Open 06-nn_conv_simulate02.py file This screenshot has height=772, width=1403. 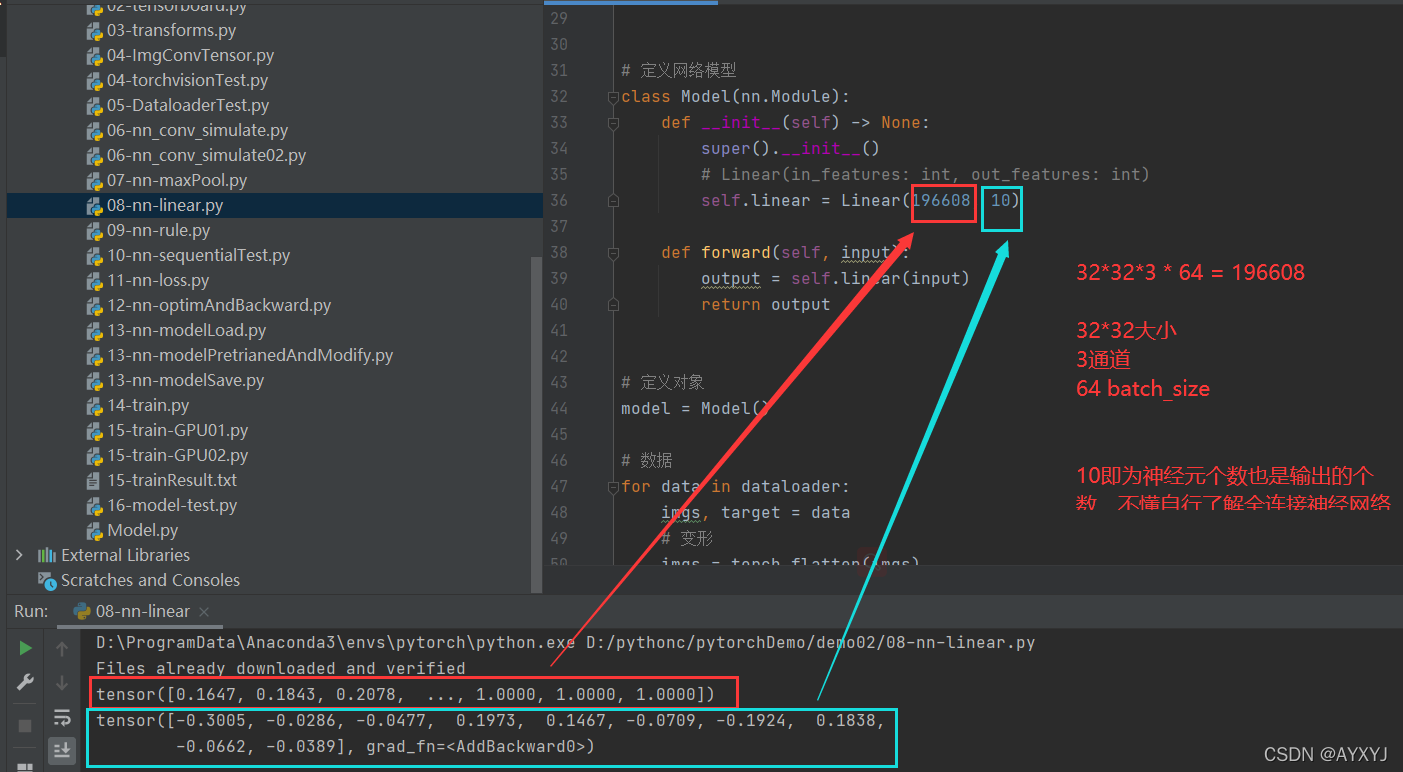[x=206, y=155]
